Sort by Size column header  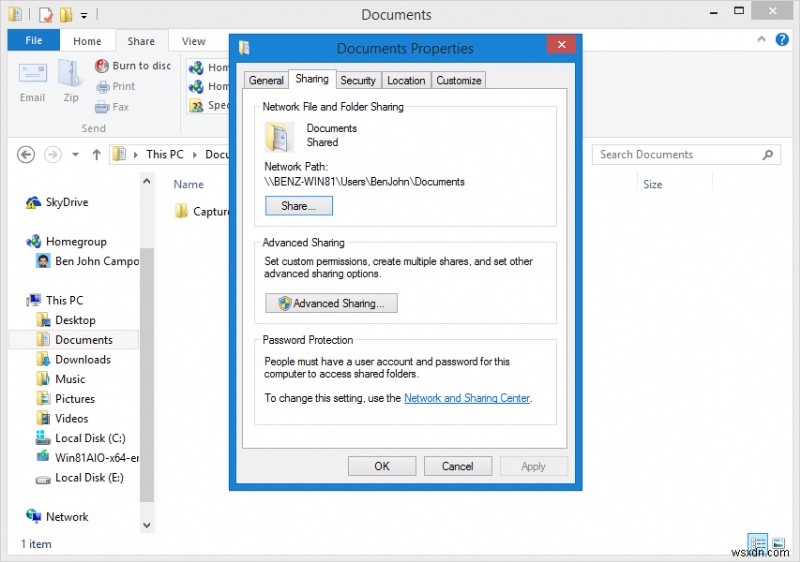pyautogui.click(x=653, y=185)
